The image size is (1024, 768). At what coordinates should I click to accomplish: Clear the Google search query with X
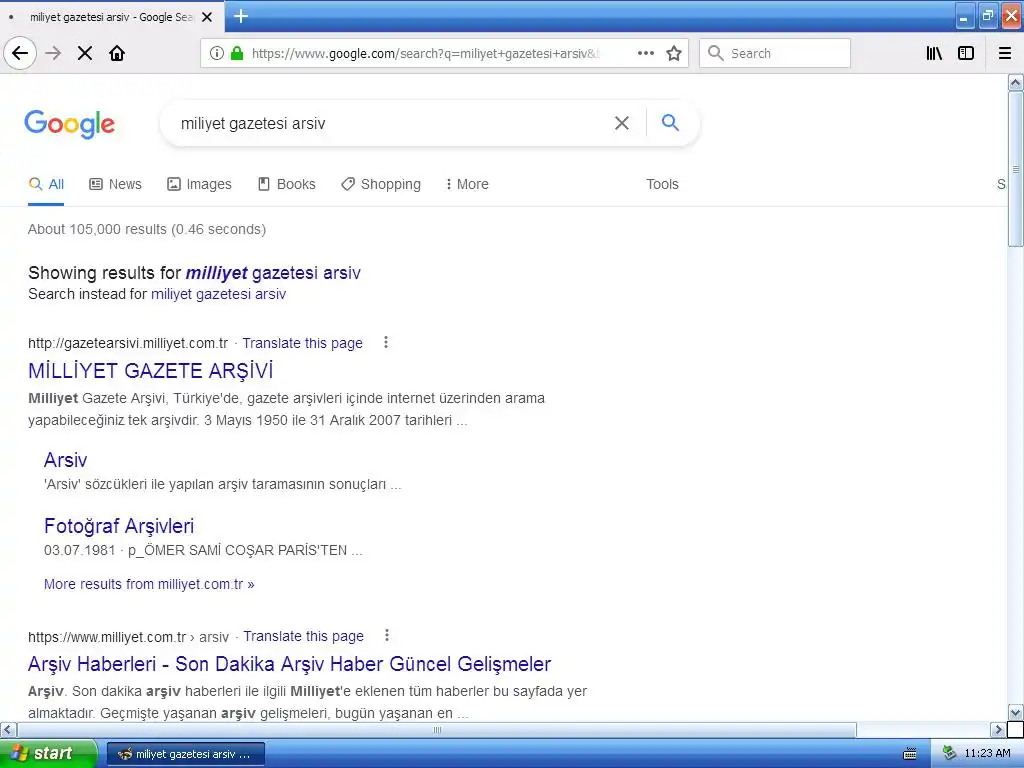pos(622,123)
